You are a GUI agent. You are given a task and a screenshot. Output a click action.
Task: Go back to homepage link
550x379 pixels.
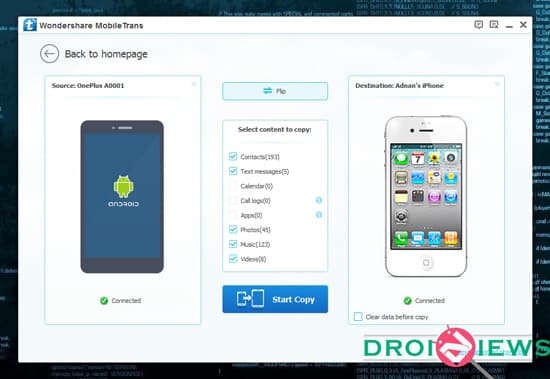coord(106,54)
